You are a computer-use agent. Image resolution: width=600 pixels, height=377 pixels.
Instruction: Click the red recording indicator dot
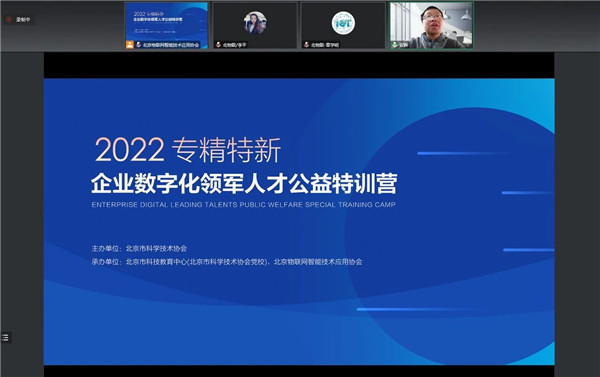pos(9,19)
